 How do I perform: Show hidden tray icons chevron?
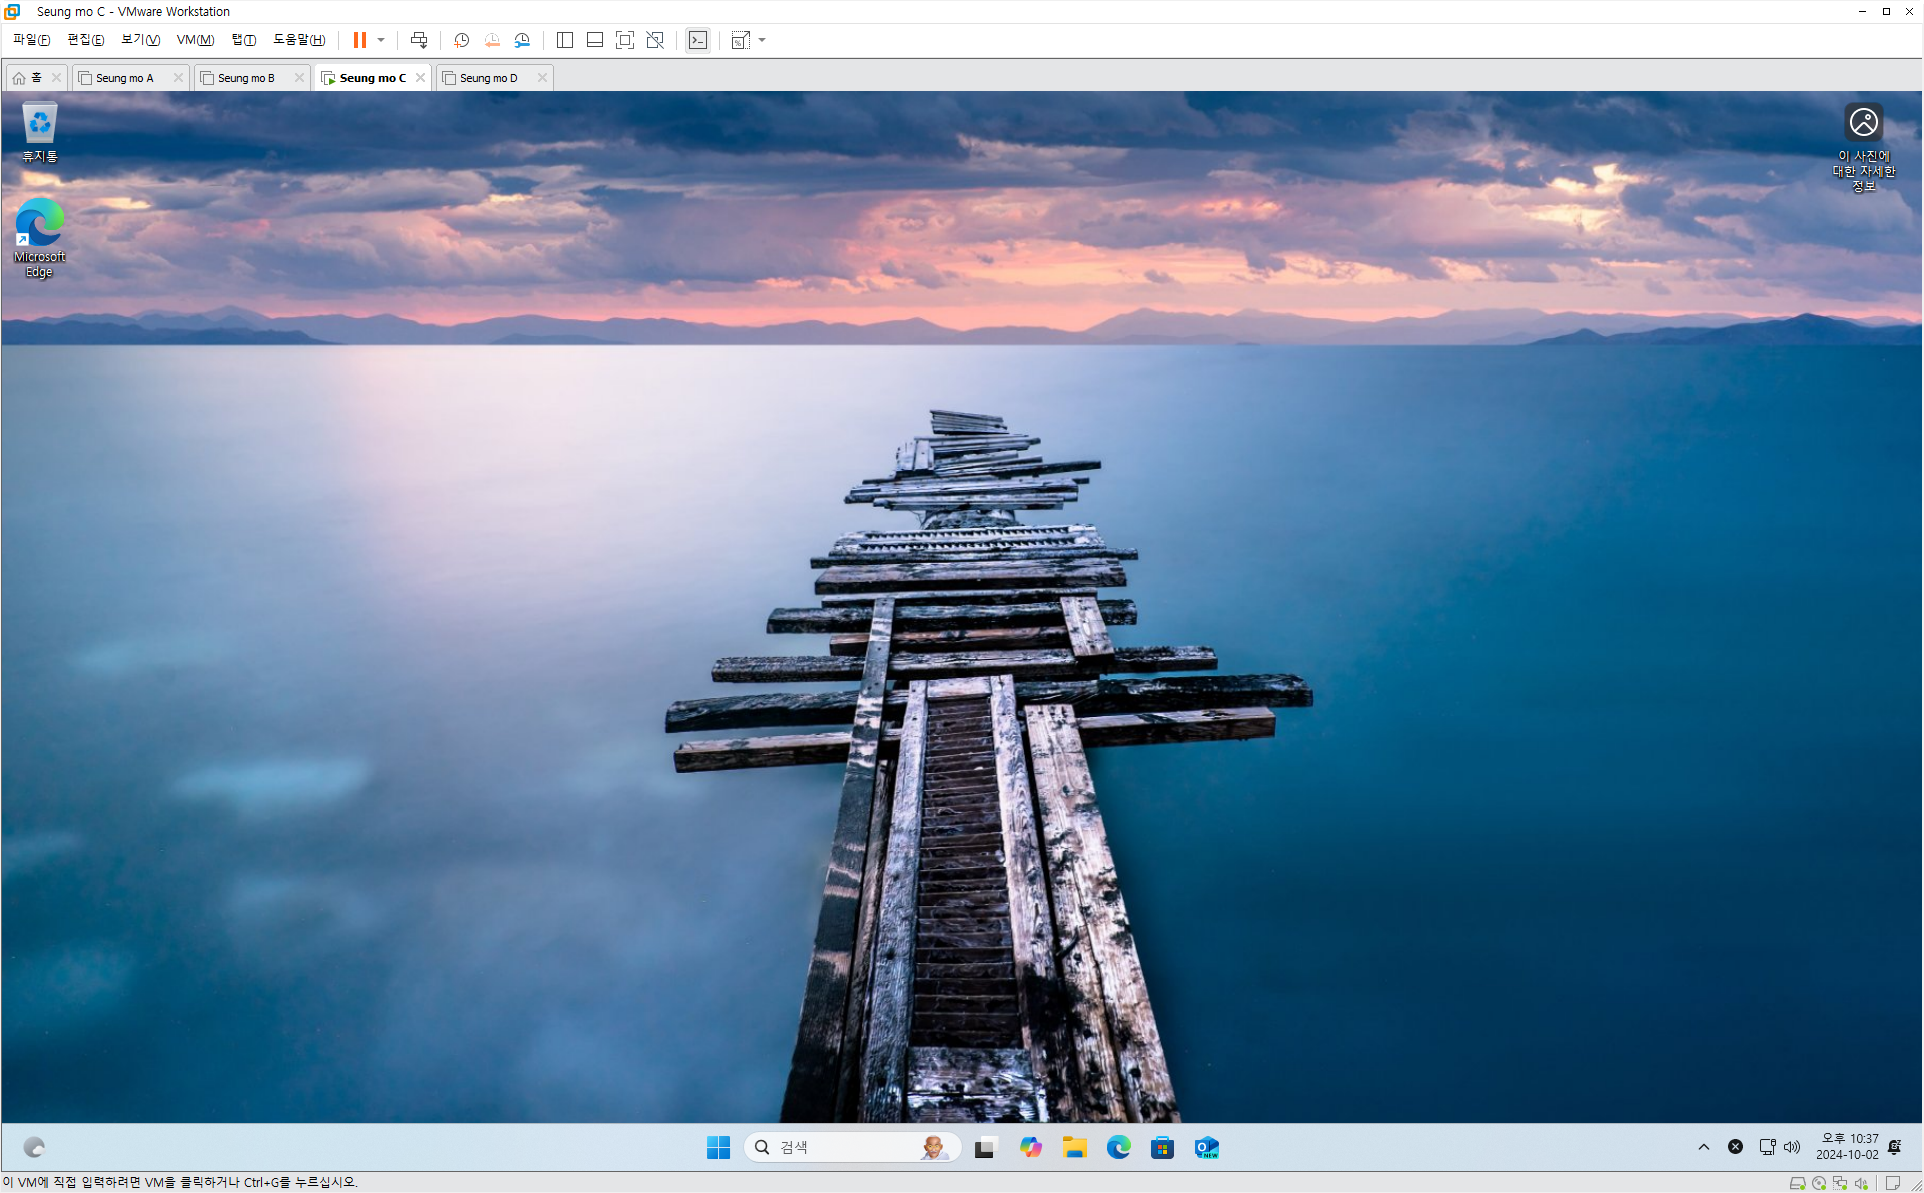coord(1704,1147)
